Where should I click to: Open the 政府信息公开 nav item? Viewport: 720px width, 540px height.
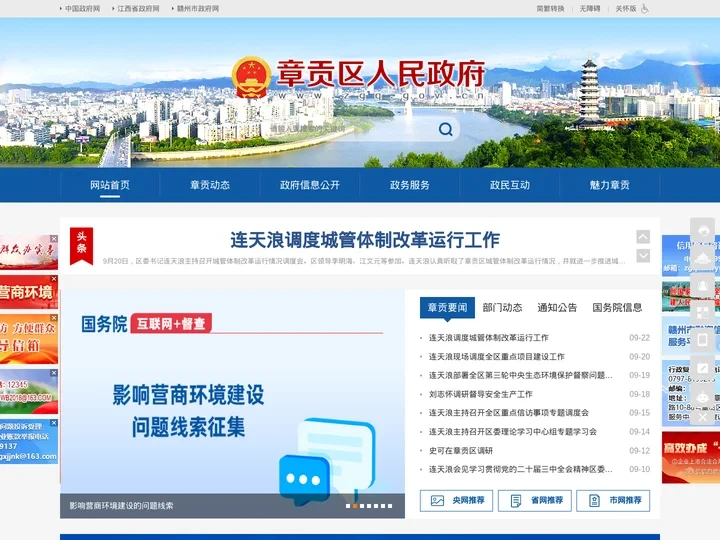pos(310,185)
